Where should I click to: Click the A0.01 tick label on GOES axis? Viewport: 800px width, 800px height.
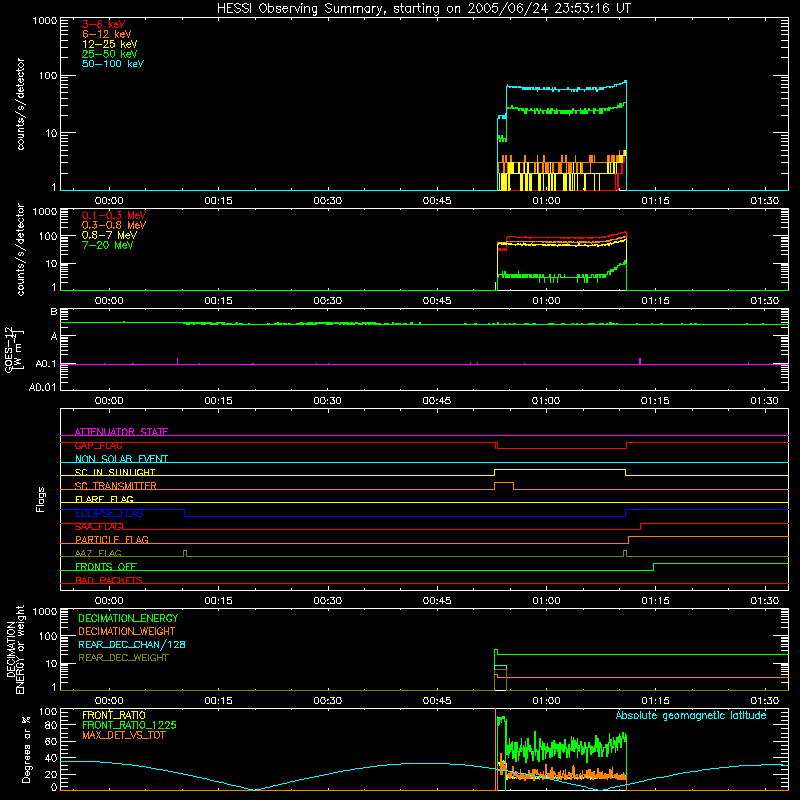tap(42, 387)
